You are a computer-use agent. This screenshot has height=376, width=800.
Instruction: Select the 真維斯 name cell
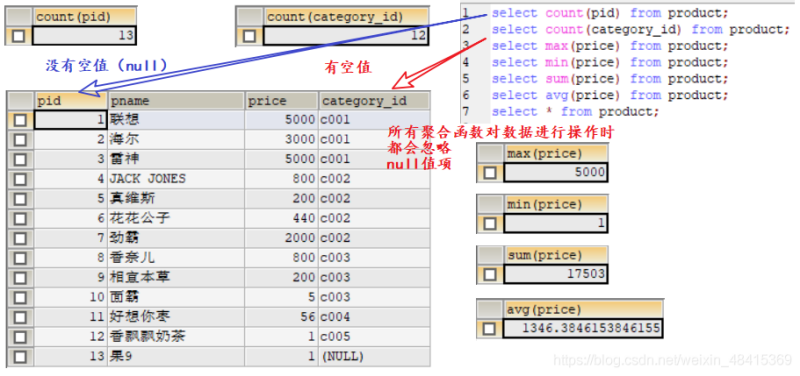pos(176,199)
